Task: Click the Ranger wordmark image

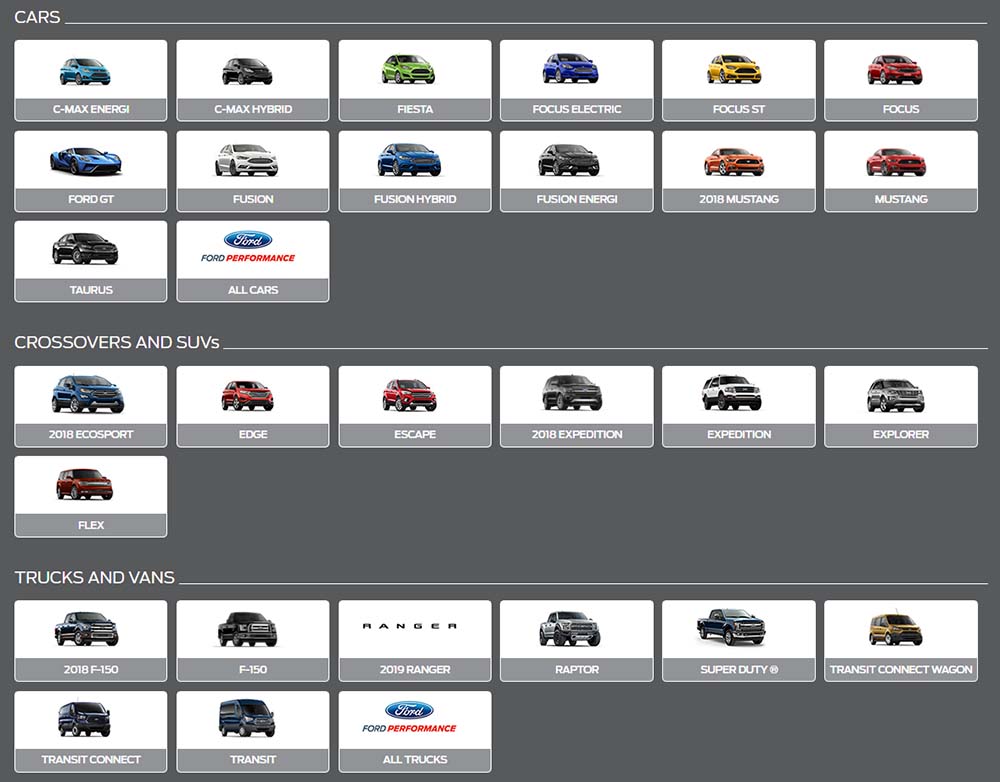Action: click(409, 626)
